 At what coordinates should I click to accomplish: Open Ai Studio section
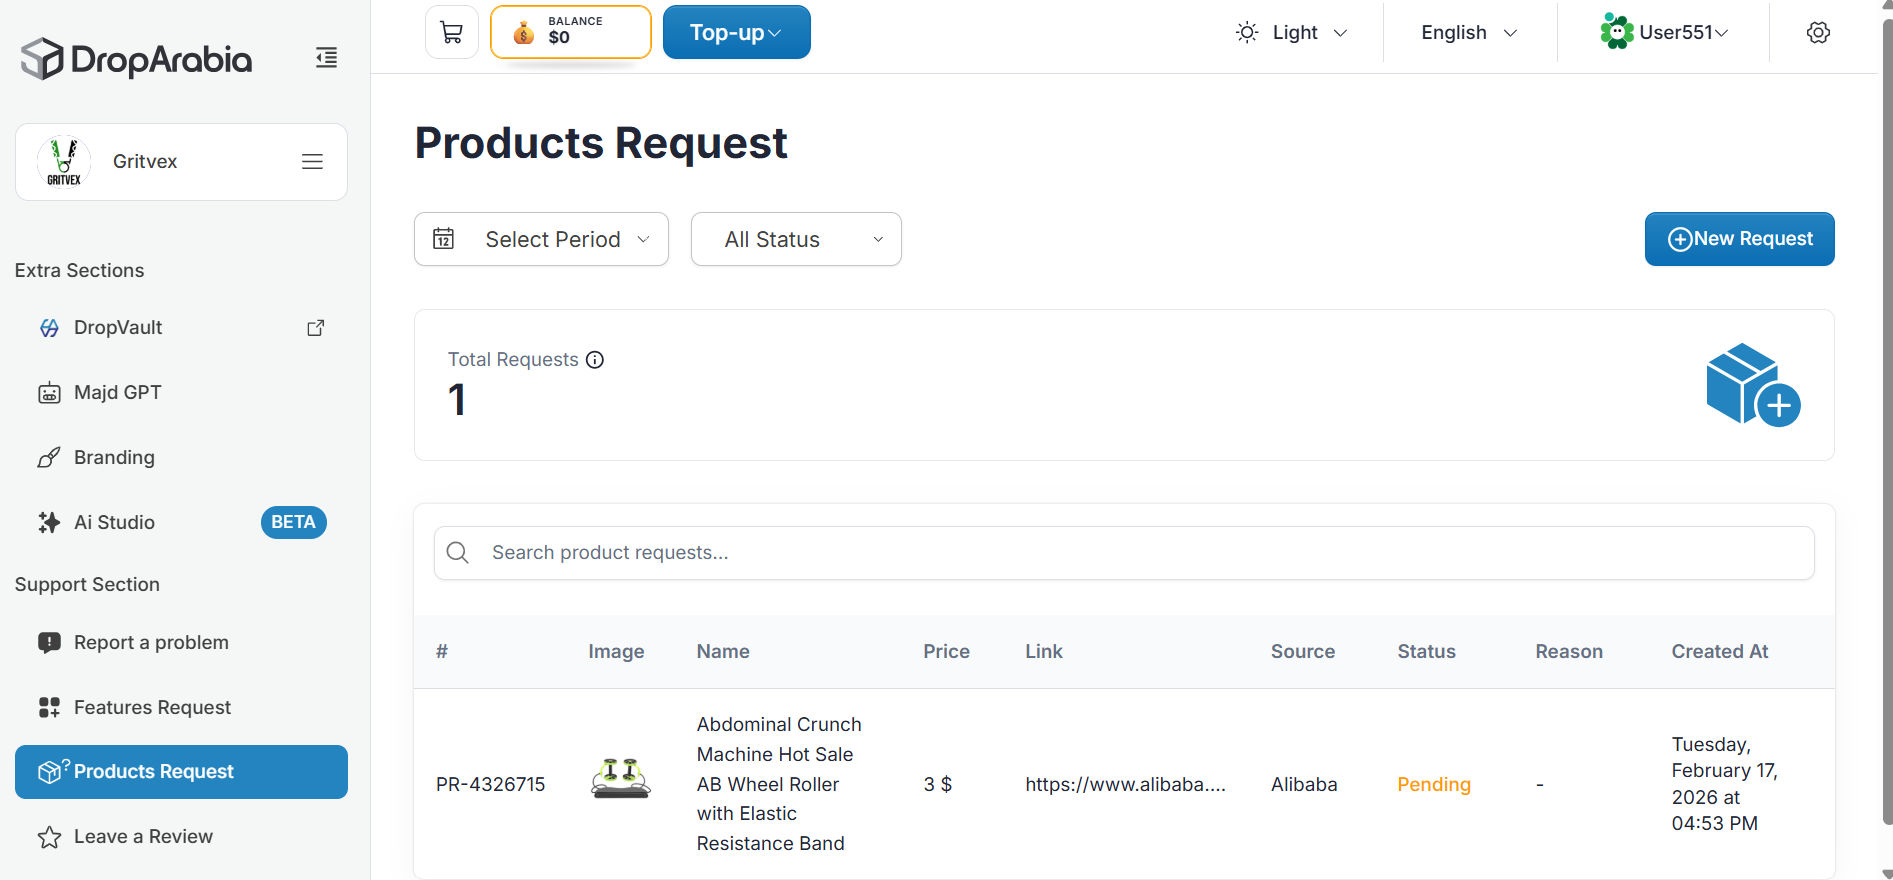181,523
